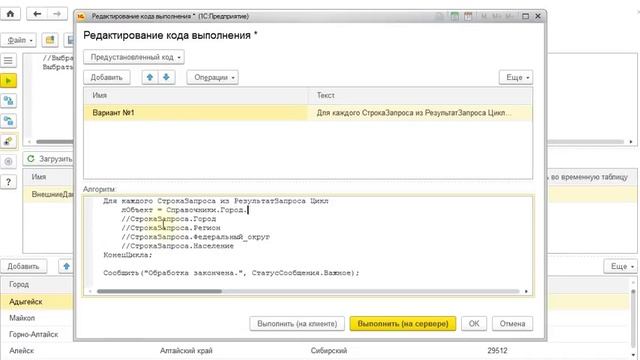Click the во временную таблицу column header
The image size is (640, 360).
(x=589, y=177)
